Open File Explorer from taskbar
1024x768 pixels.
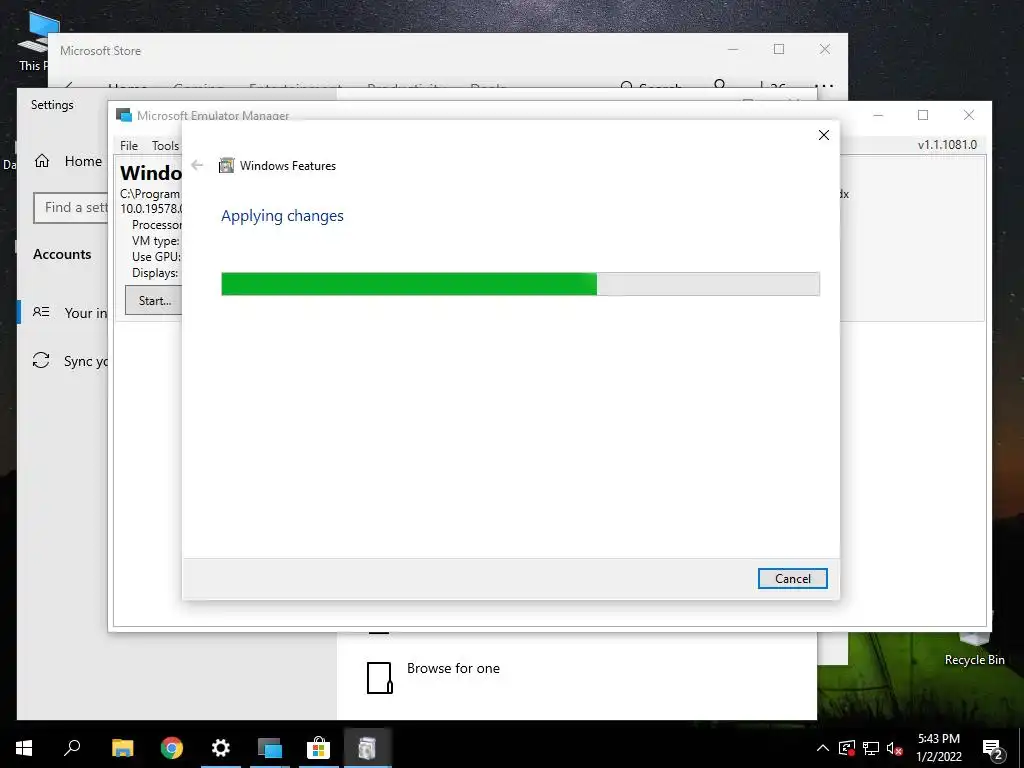(x=122, y=748)
